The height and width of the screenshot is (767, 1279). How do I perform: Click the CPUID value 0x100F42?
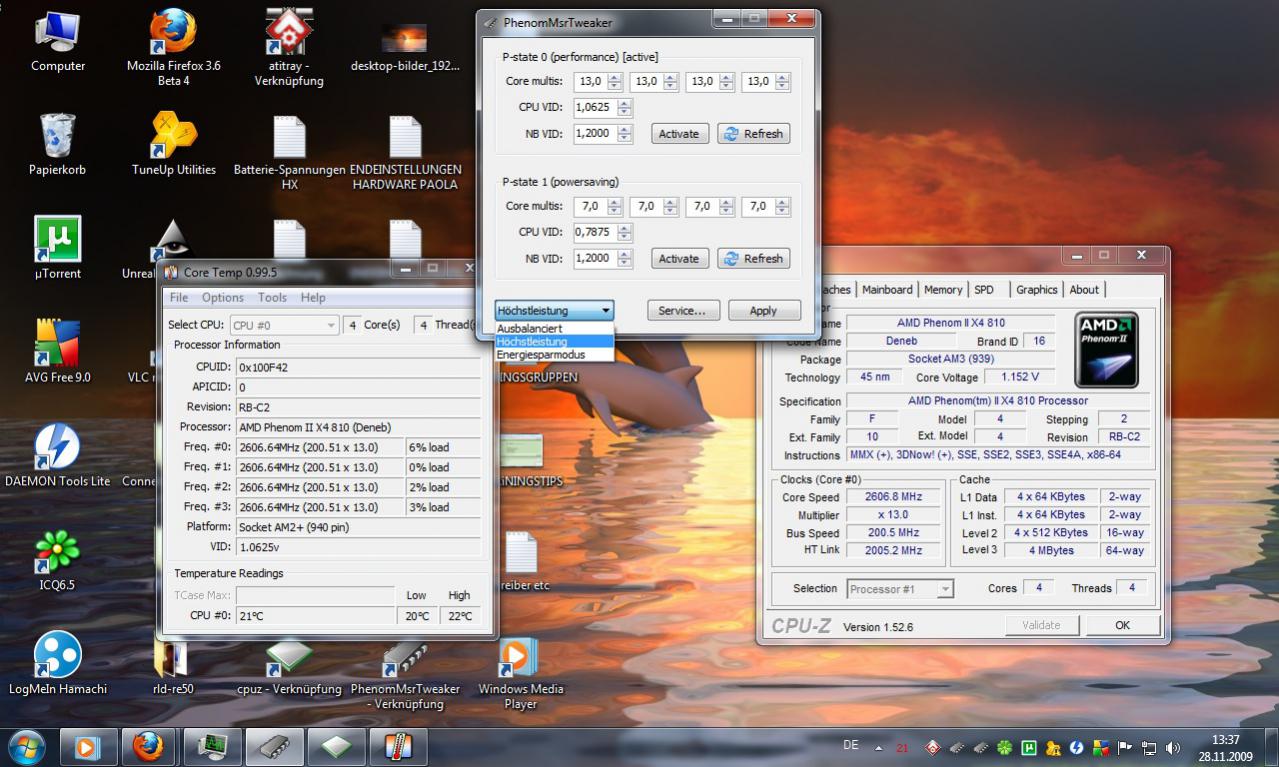(x=358, y=367)
